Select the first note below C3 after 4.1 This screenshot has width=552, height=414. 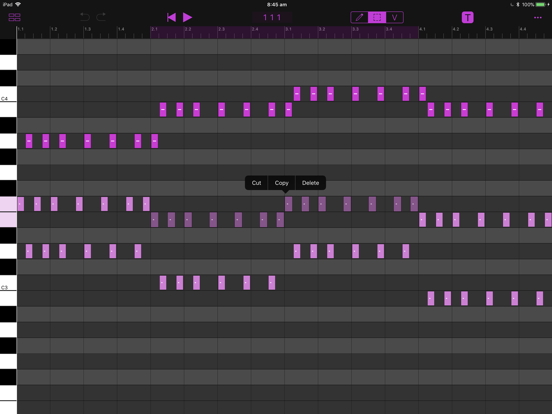431,299
